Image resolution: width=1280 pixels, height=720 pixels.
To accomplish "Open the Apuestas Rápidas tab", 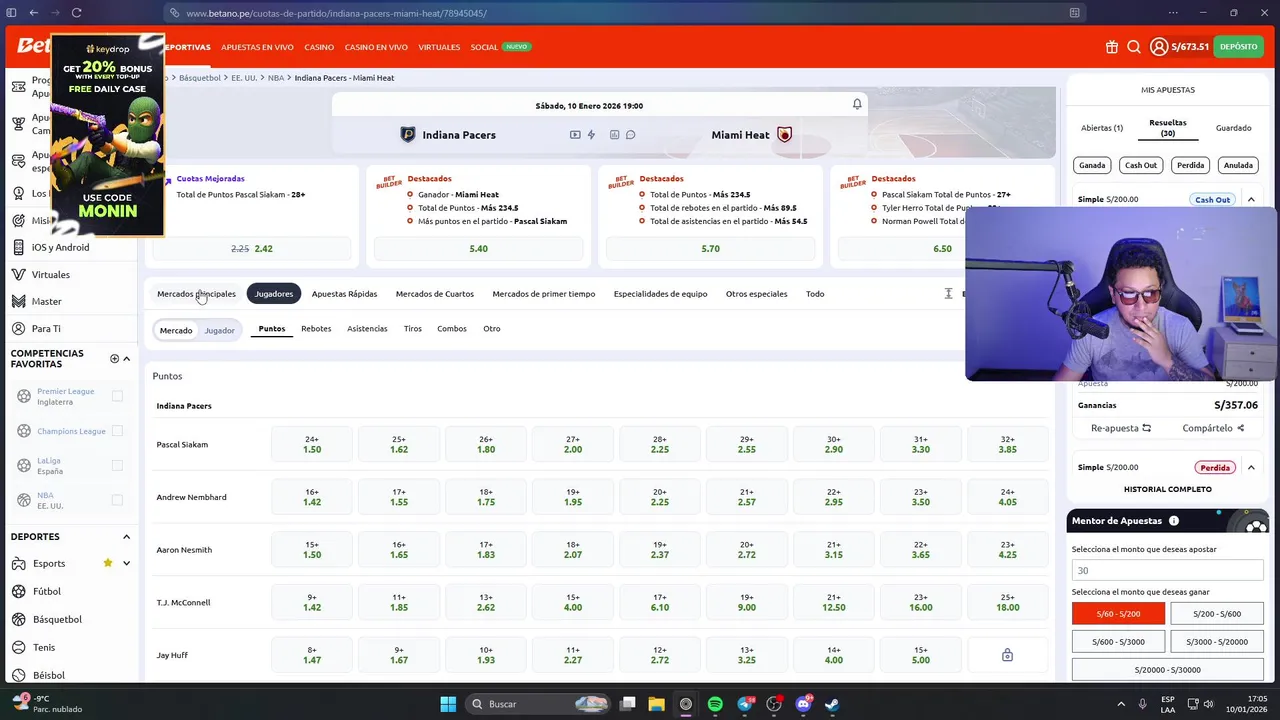I will pos(344,294).
